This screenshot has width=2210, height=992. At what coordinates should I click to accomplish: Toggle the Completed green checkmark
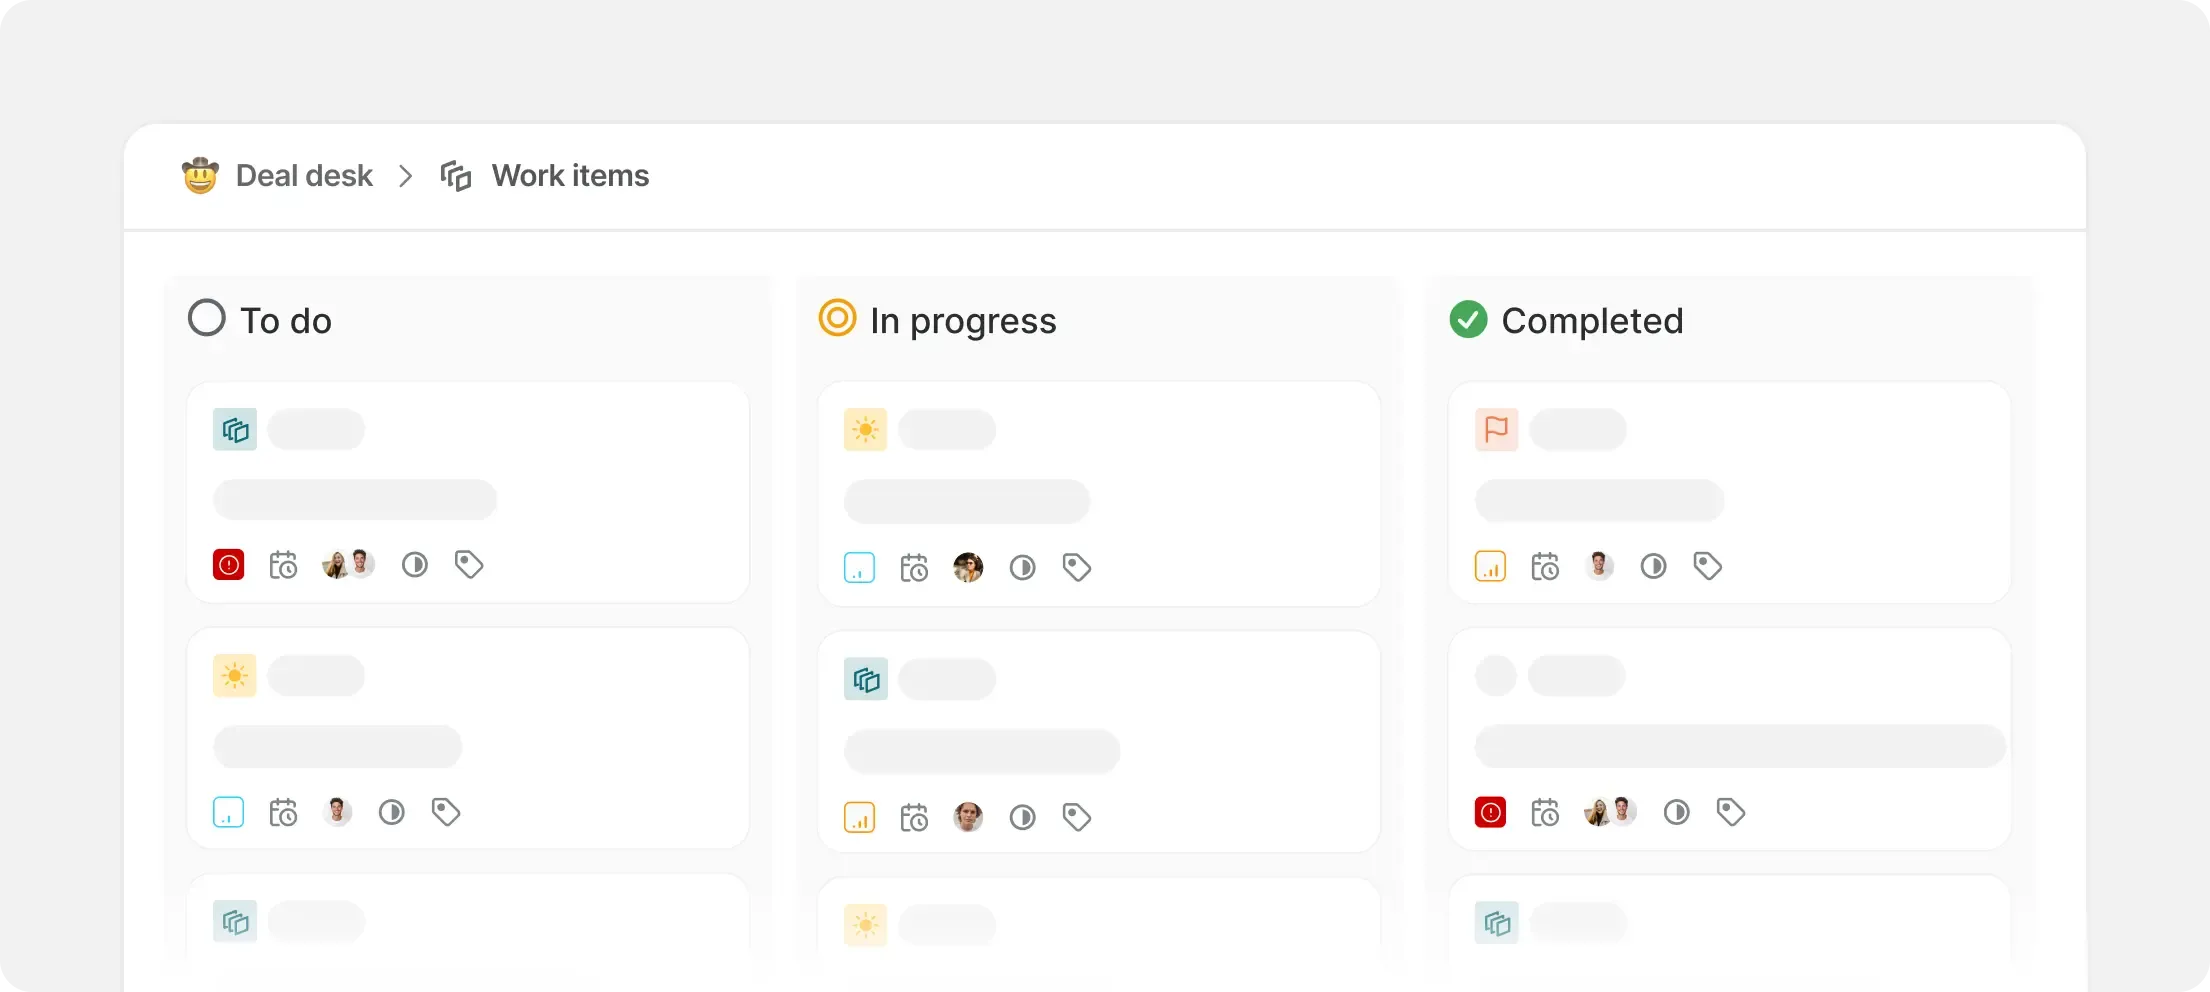(x=1468, y=319)
